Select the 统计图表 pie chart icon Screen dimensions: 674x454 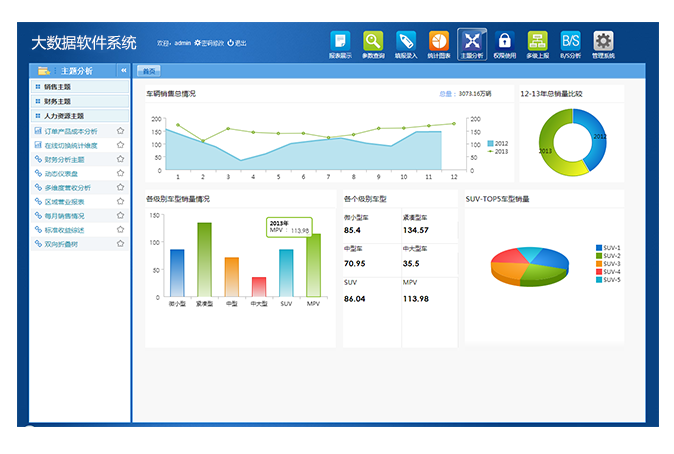click(x=438, y=42)
